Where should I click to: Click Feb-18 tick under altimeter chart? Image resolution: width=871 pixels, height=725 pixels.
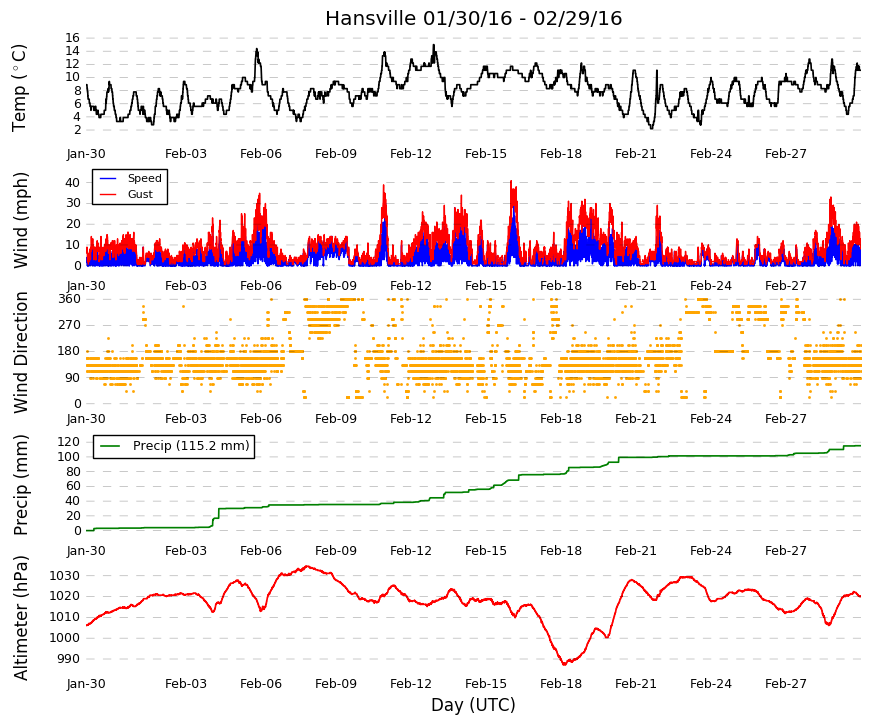tap(560, 684)
